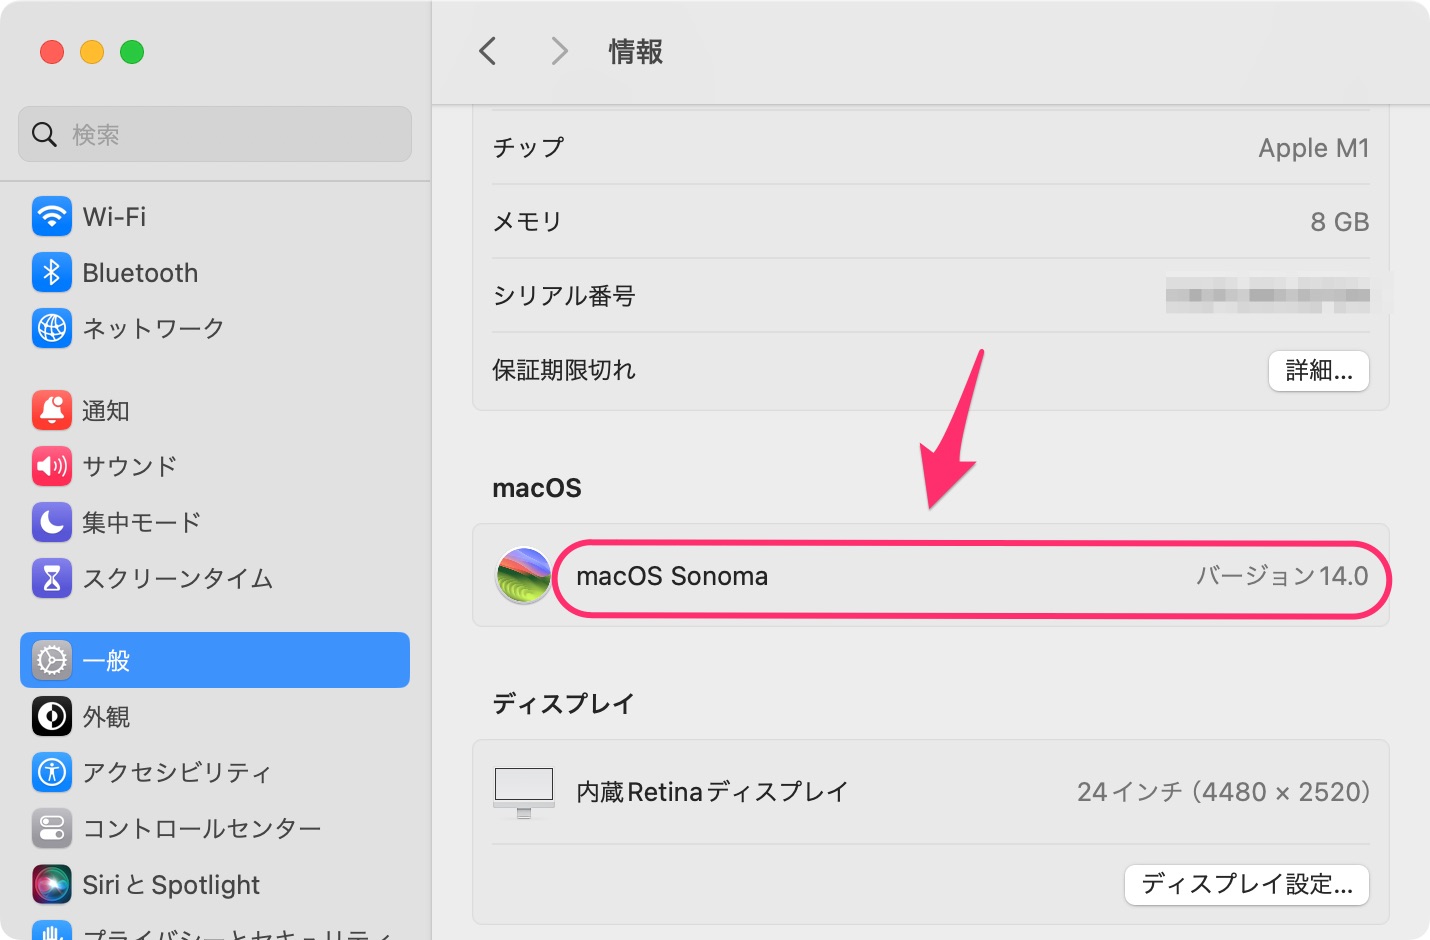This screenshot has height=940, width=1430.
Task: Select the Bluetooth icon in sidebar
Action: 52,272
